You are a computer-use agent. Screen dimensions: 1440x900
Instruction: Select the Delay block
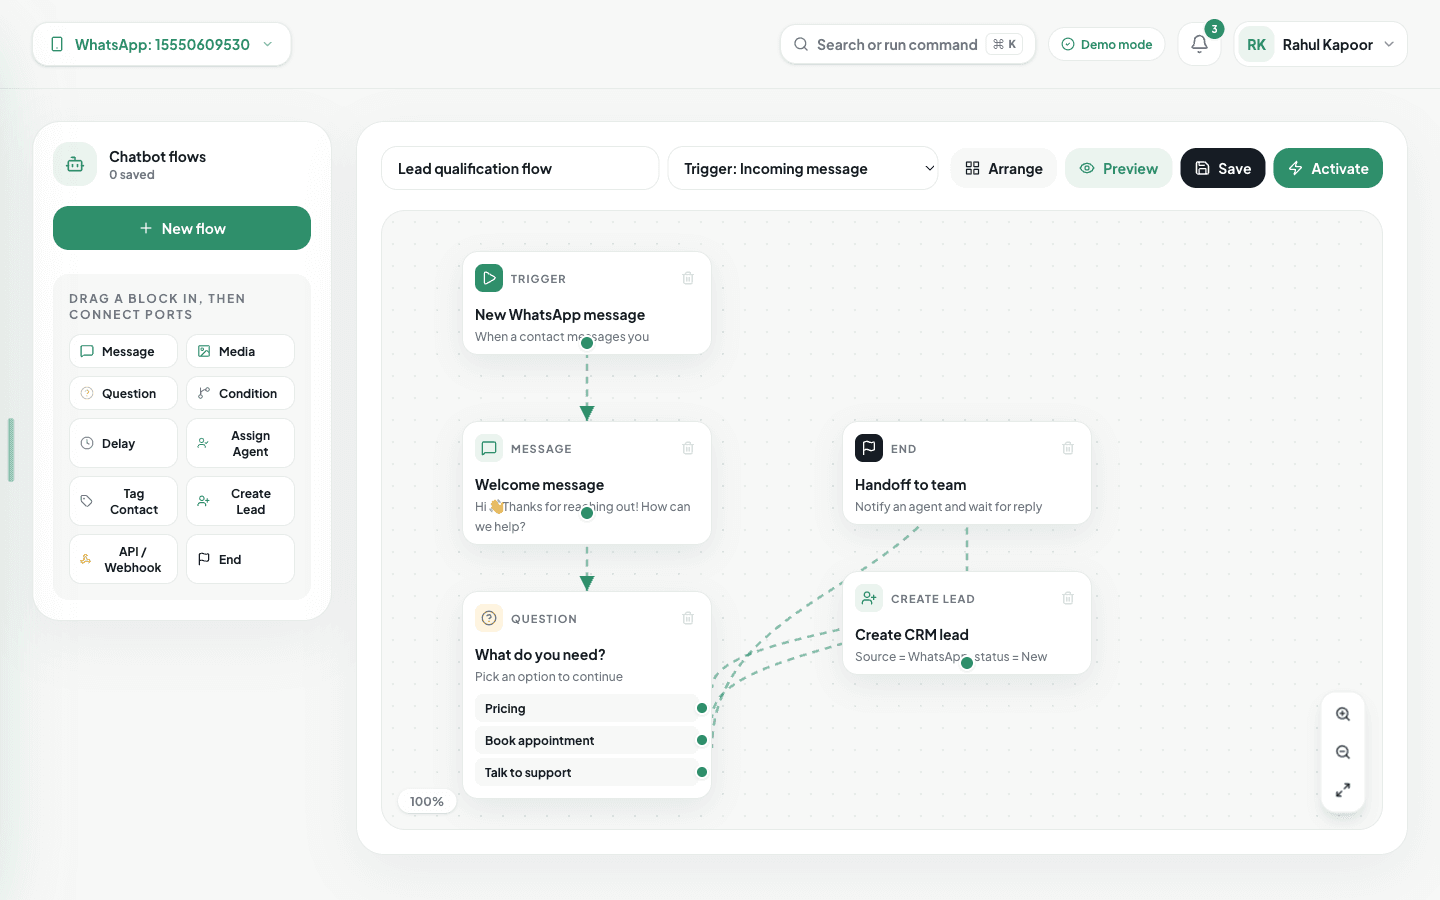click(x=123, y=443)
